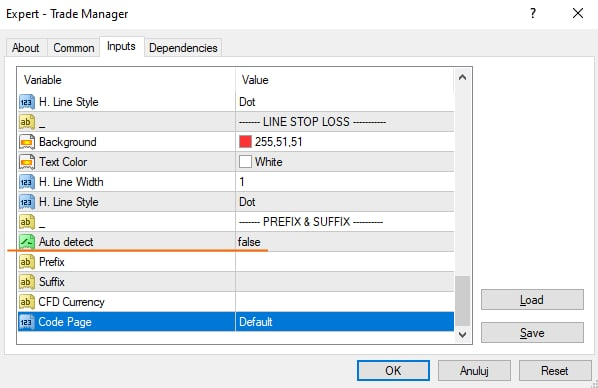This screenshot has width=598, height=388.
Task: Click the string icon on the LINE STOP LOSS separator row
Action: [x=27, y=122]
